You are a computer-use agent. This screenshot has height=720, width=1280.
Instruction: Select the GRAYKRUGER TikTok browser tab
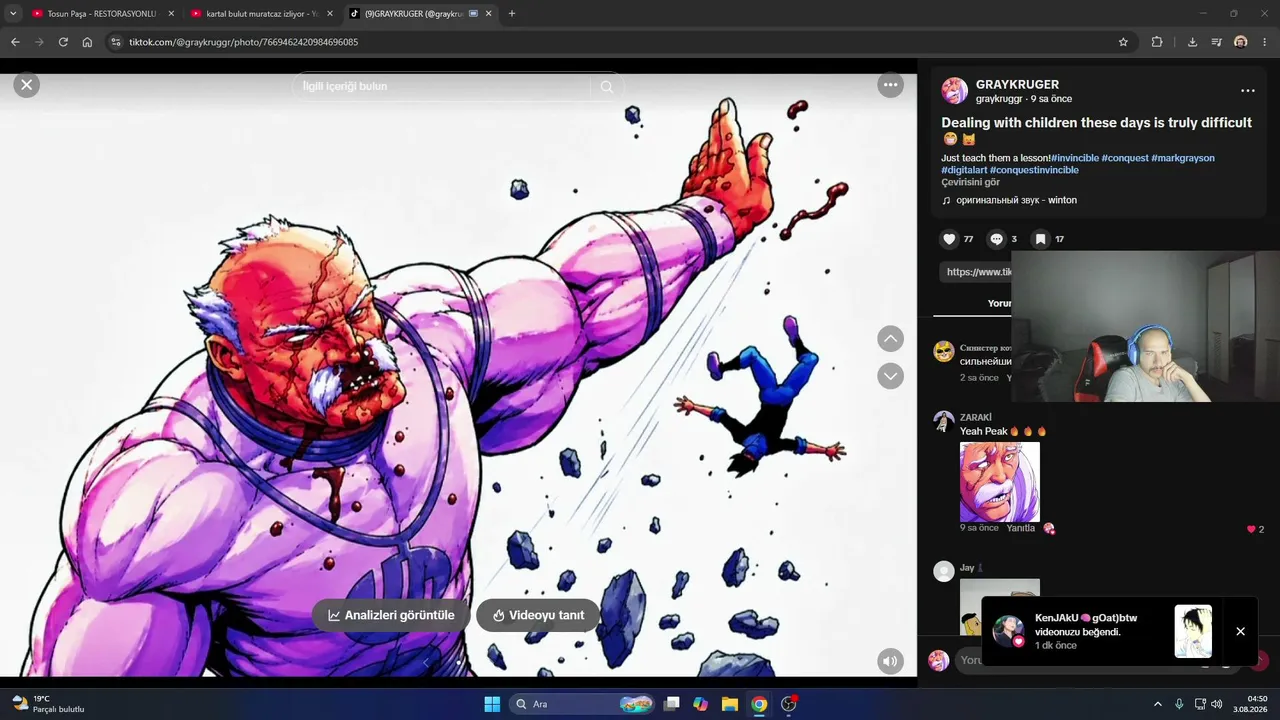pyautogui.click(x=421, y=14)
